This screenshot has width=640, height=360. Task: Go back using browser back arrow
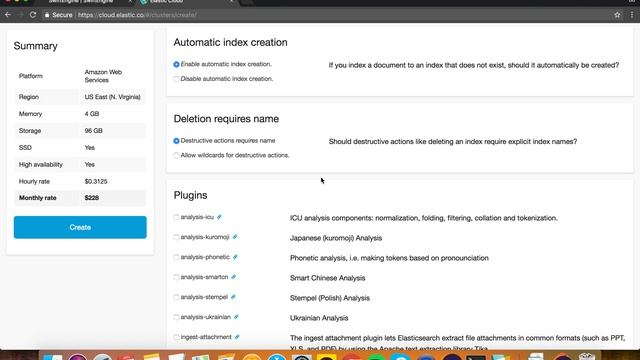tap(8, 15)
